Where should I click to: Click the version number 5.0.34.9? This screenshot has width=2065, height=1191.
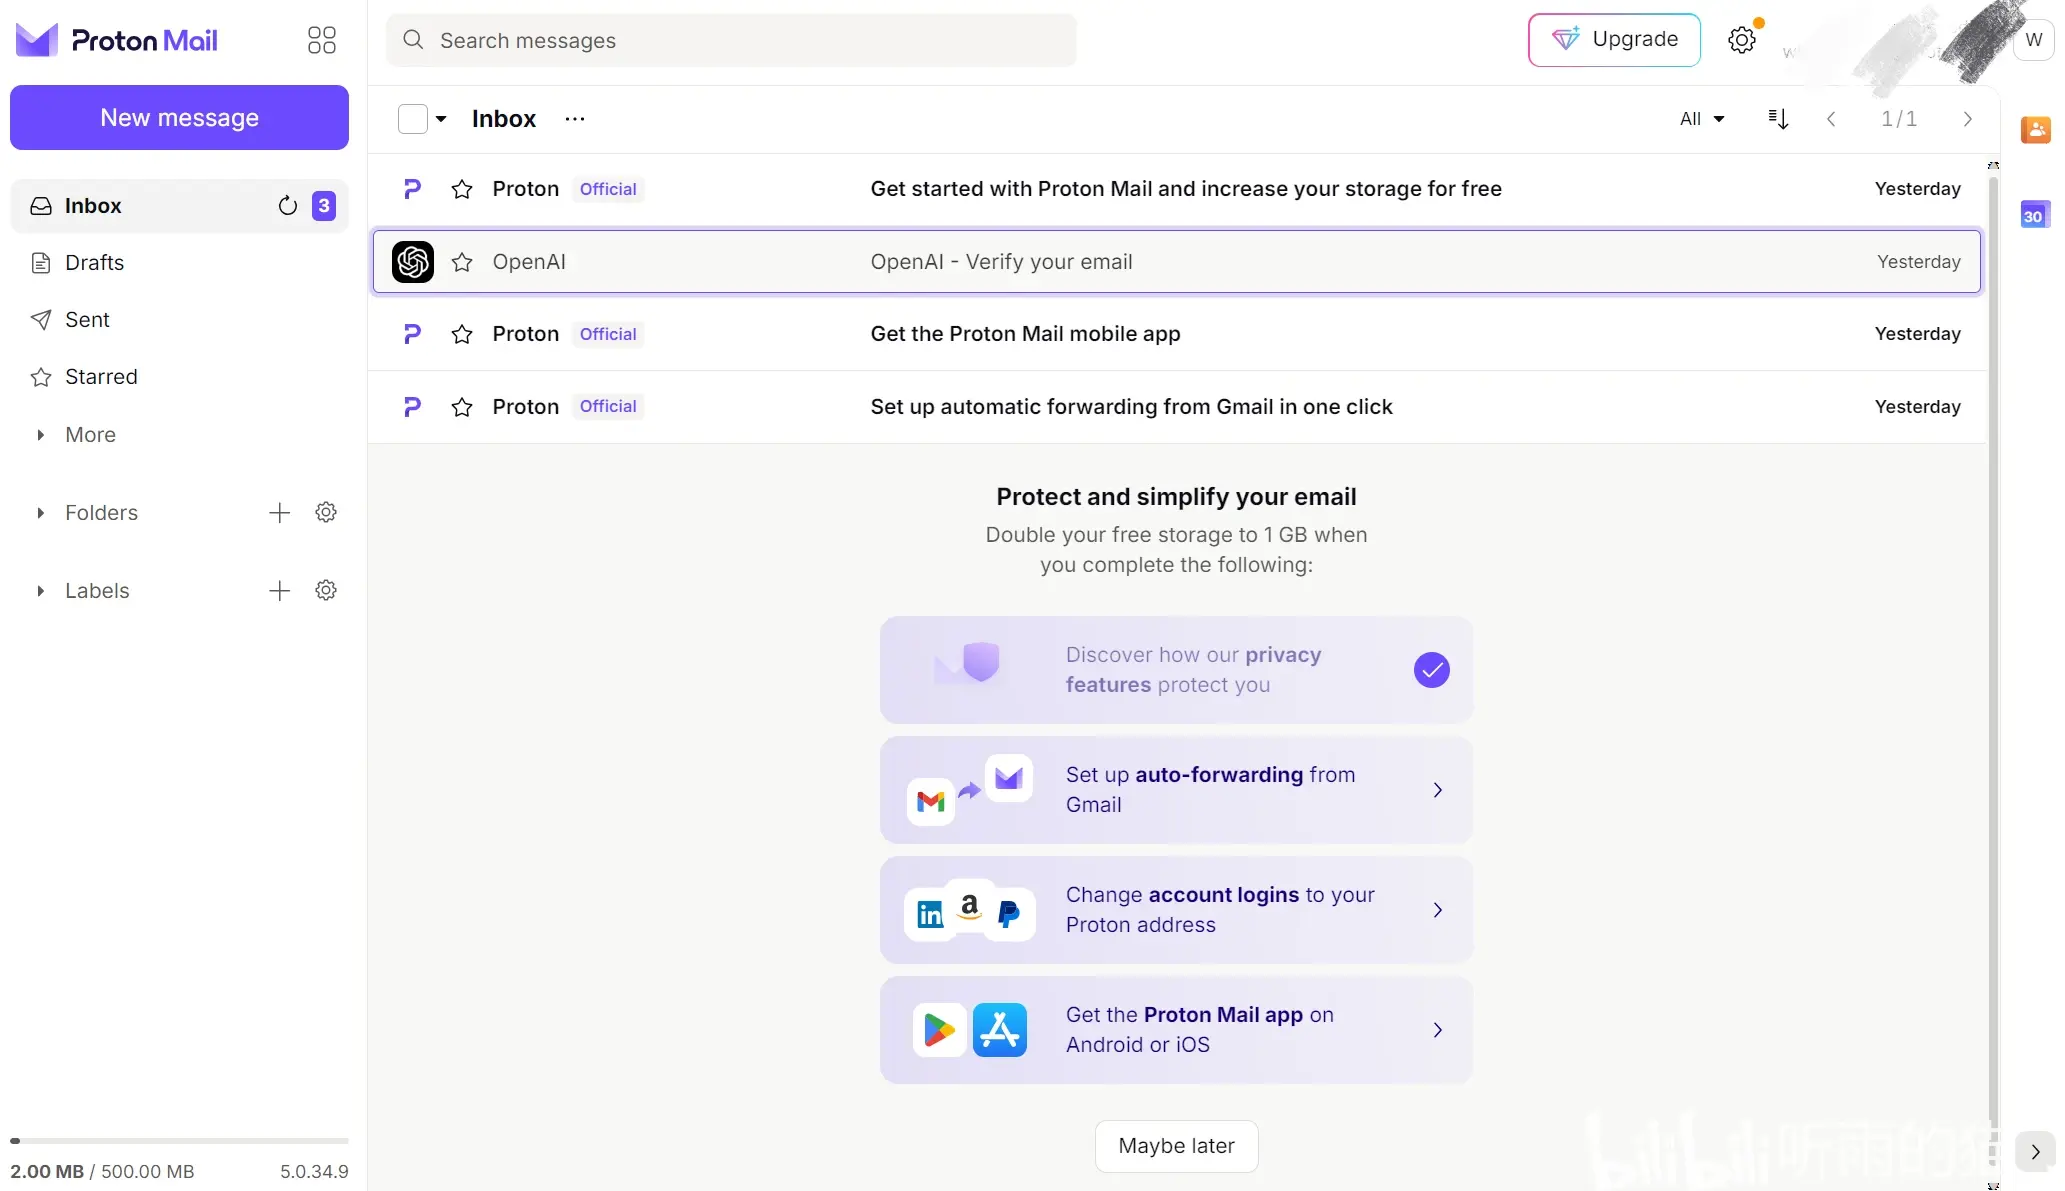[x=314, y=1172]
